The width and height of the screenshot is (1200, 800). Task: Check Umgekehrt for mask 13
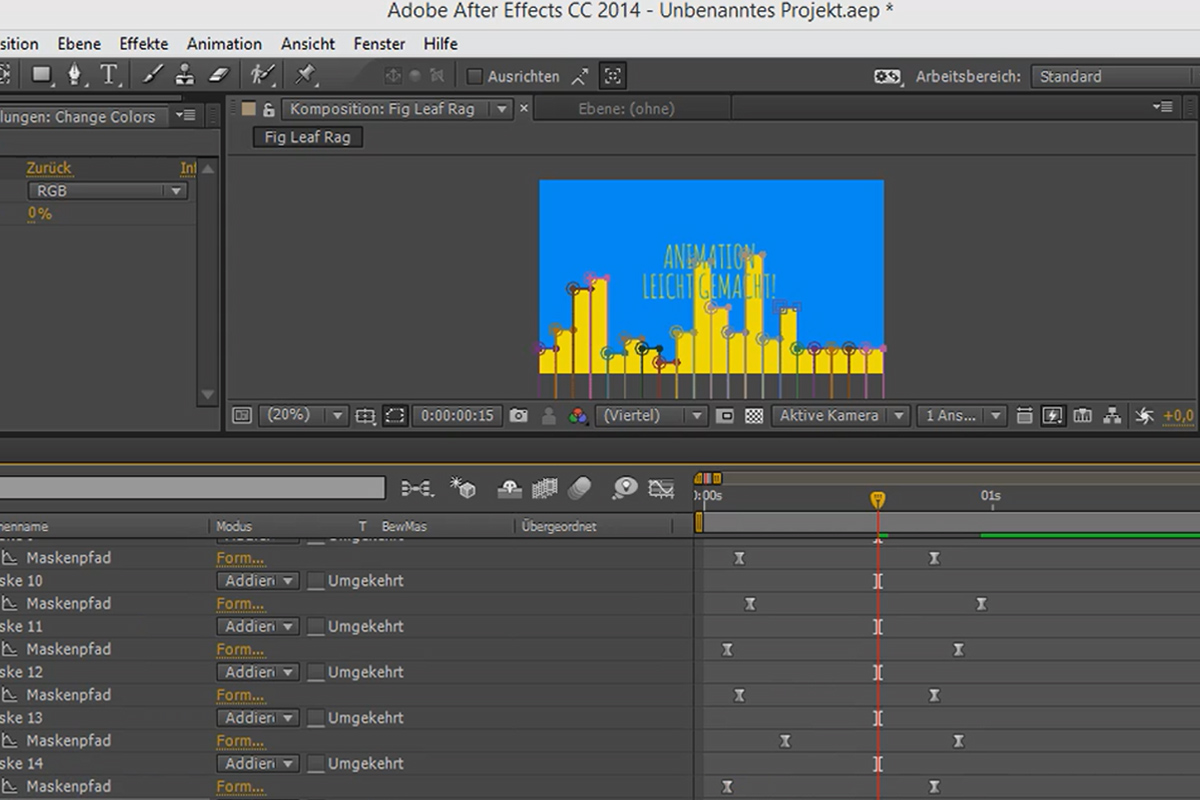click(316, 718)
